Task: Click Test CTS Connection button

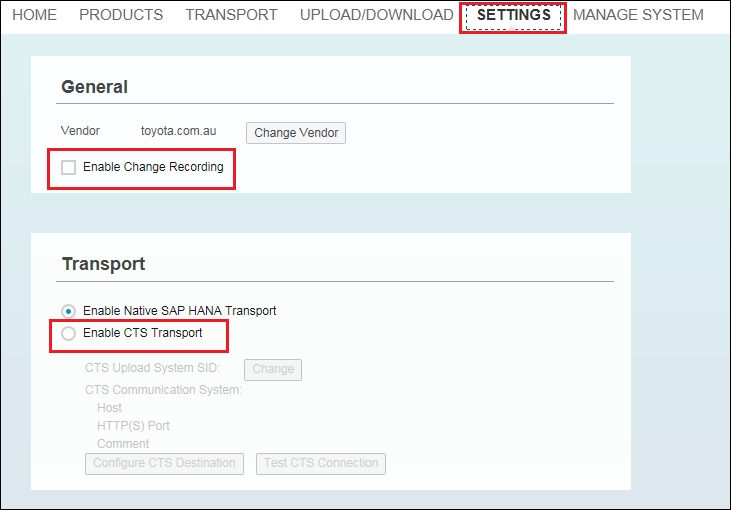Action: click(321, 463)
